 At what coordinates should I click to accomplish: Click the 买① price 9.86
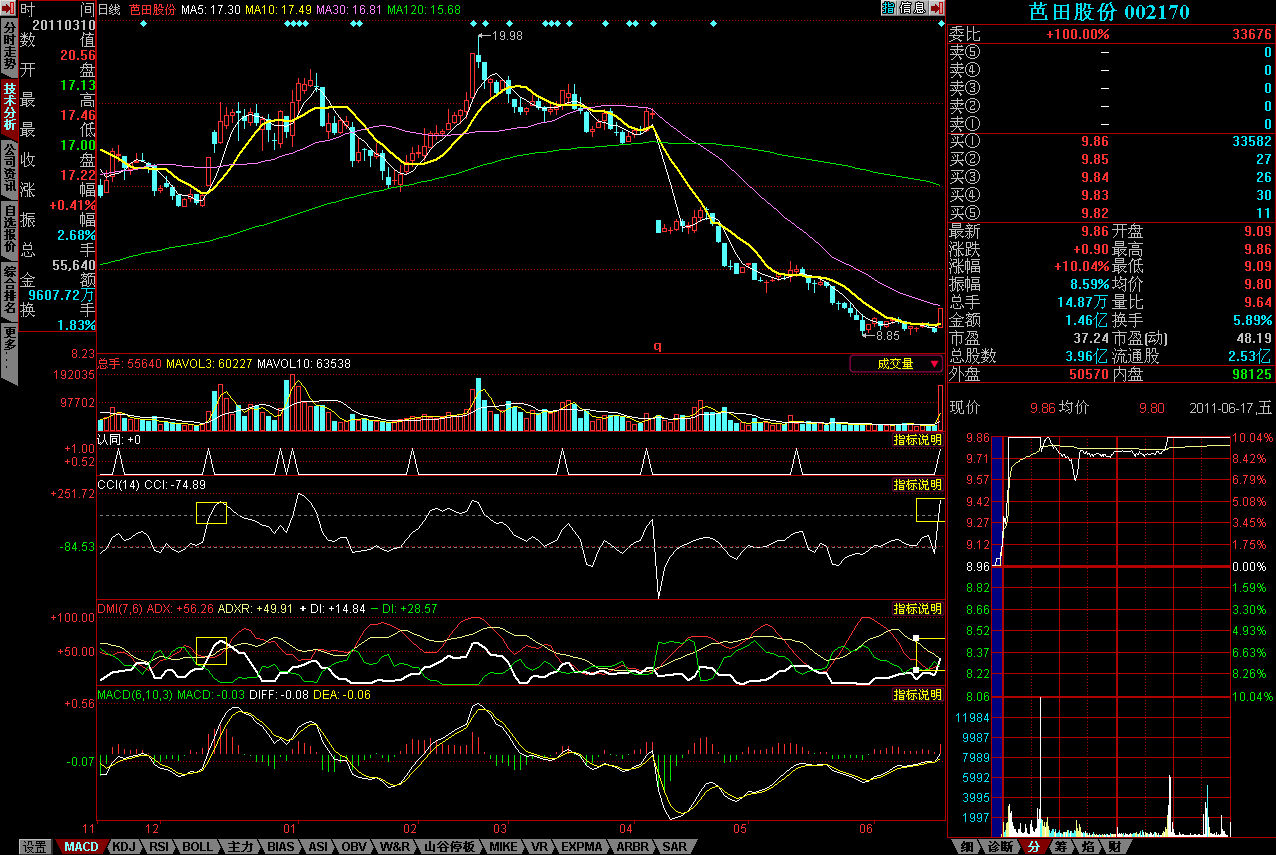[x=1095, y=142]
